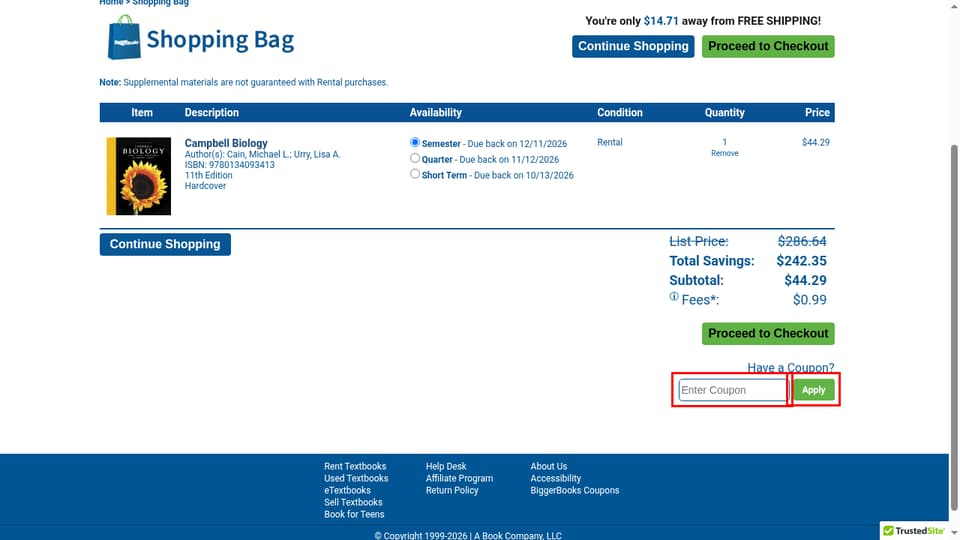Click the Continue Shopping button below the item list
This screenshot has width=960, height=540.
(x=165, y=244)
